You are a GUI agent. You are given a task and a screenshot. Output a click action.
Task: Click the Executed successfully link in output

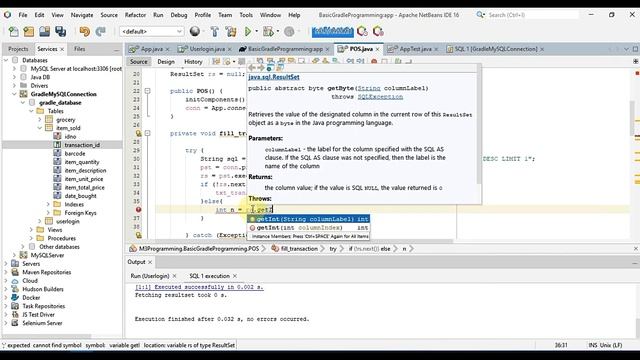pos(199,287)
